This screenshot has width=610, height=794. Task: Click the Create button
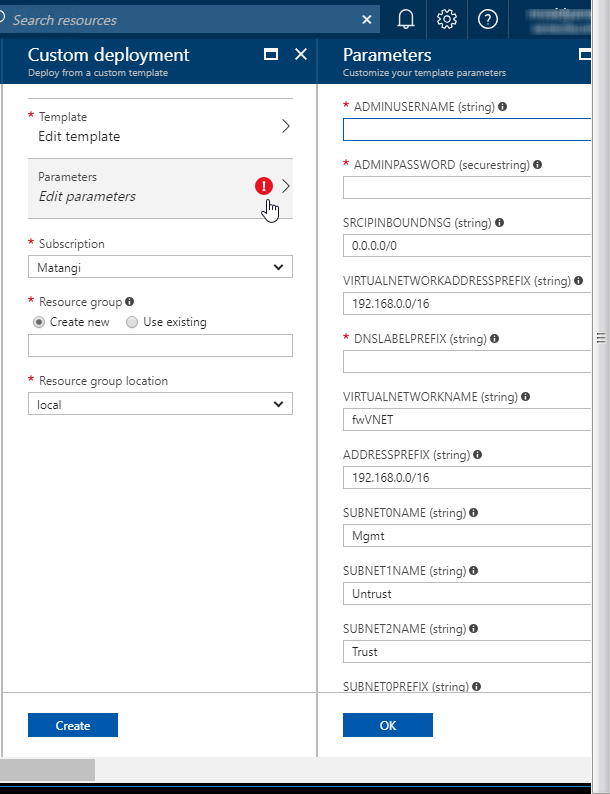(73, 725)
